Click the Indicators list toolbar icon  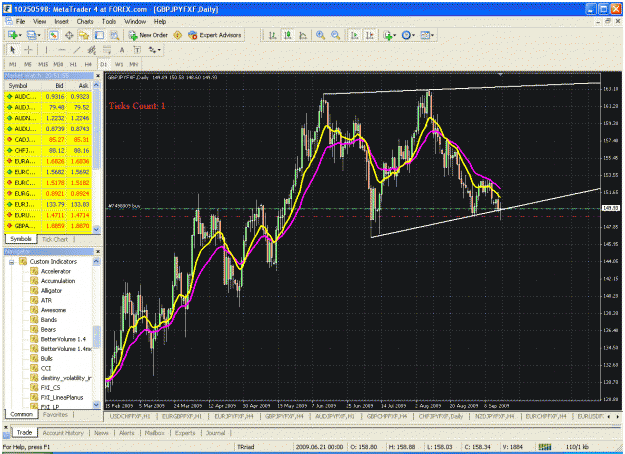click(x=387, y=35)
